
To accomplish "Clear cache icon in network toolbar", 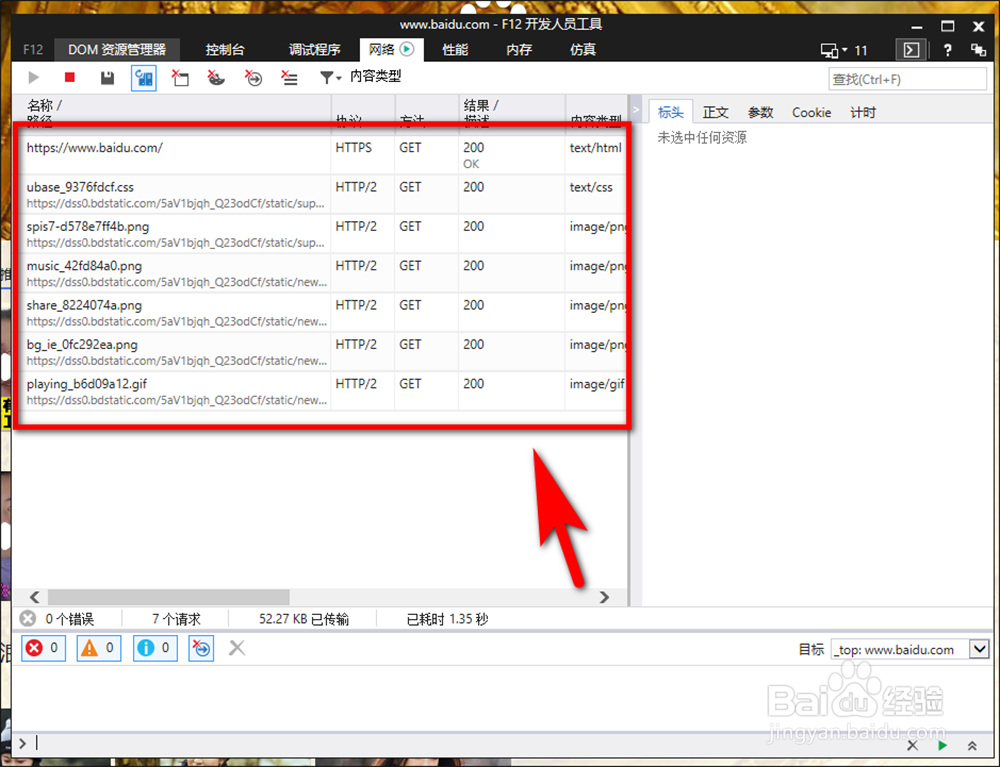I will (x=180, y=78).
